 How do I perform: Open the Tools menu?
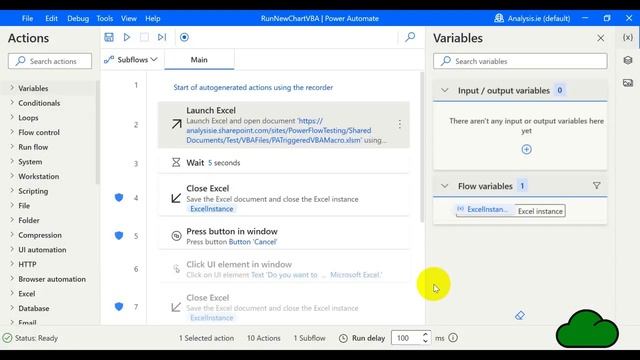coord(104,18)
